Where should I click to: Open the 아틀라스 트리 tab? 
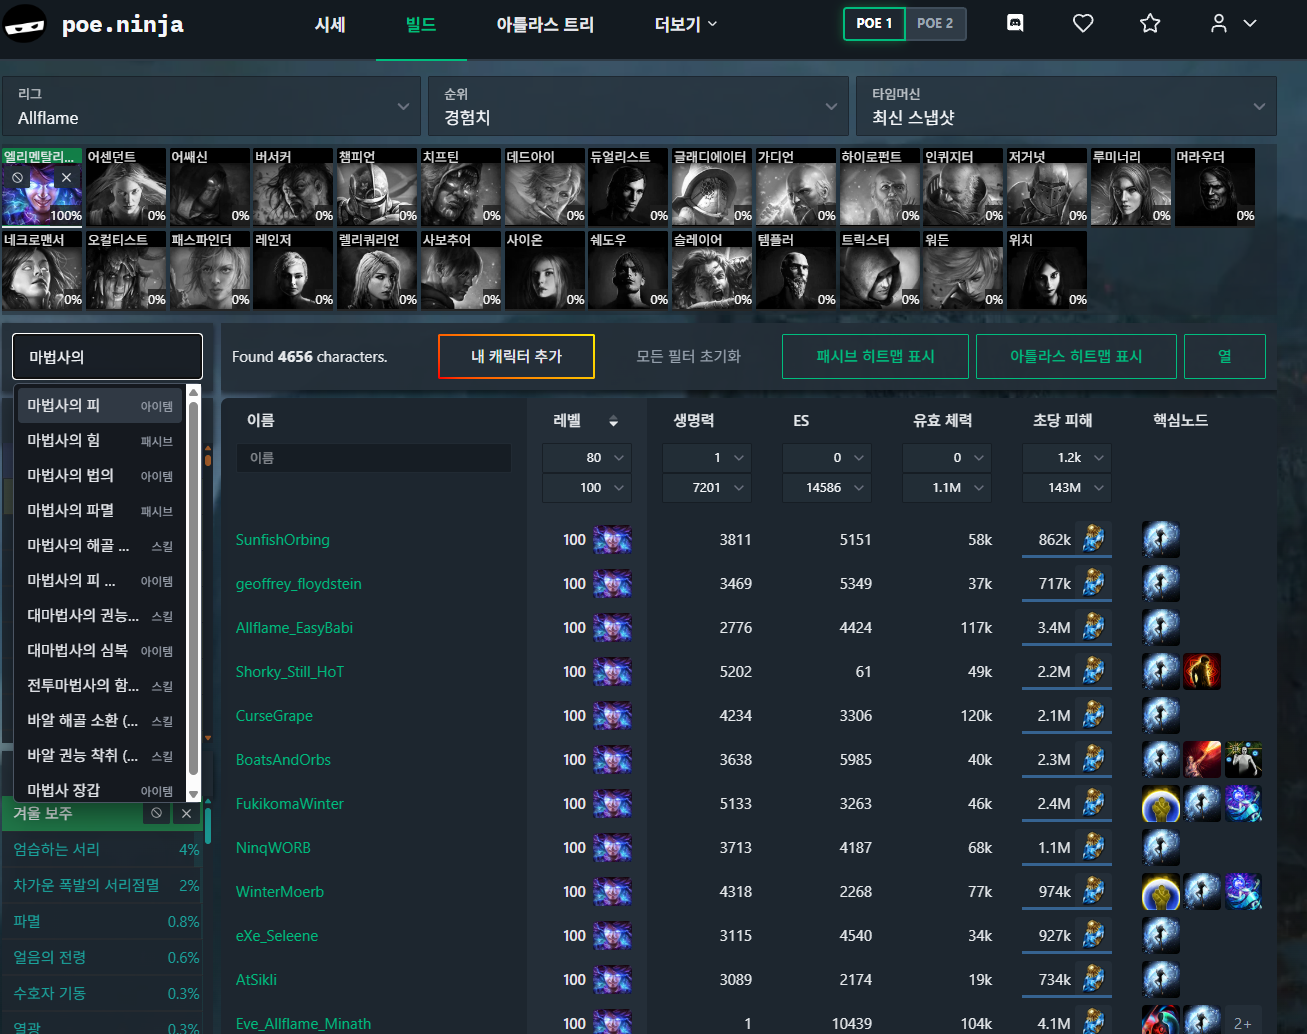click(x=545, y=24)
